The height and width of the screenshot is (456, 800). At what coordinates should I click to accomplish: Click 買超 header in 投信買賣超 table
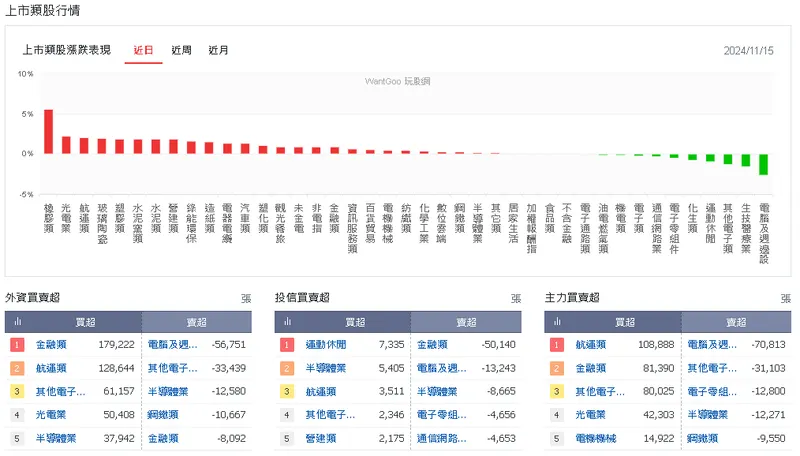[355, 322]
